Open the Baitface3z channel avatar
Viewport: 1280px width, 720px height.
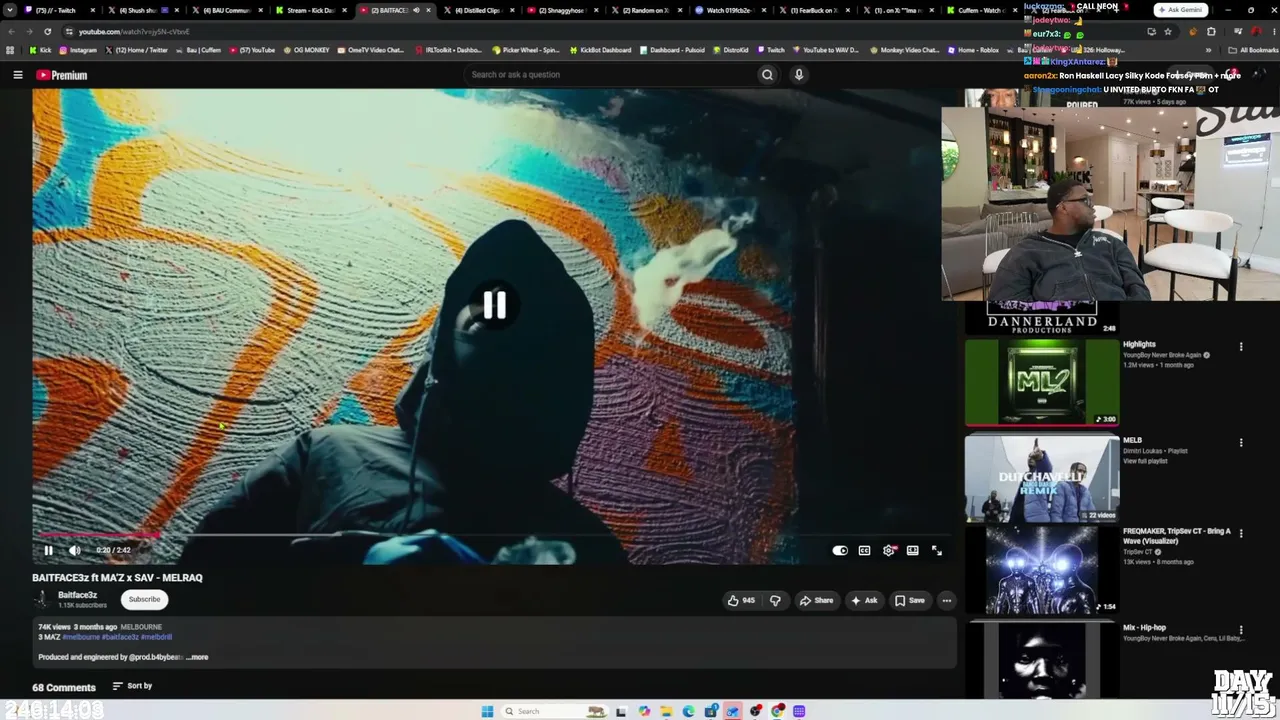42,599
